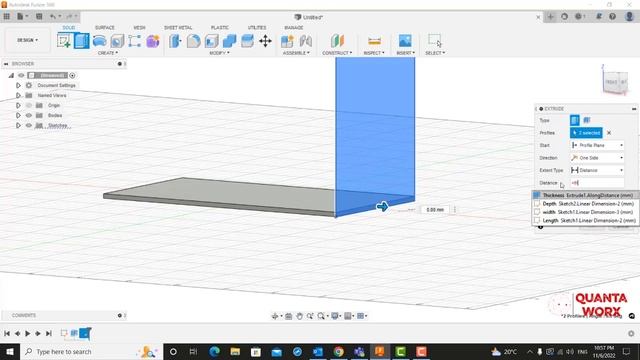This screenshot has width=640, height=360.
Task: Select the Measure inspect tool
Action: tap(374, 41)
